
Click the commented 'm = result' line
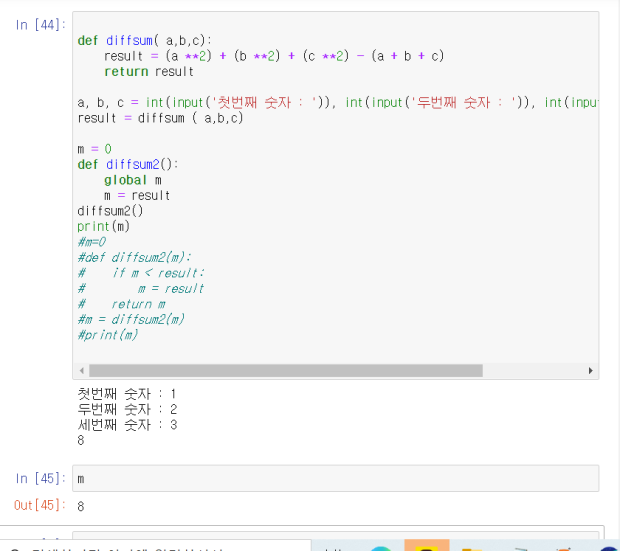click(x=171, y=289)
